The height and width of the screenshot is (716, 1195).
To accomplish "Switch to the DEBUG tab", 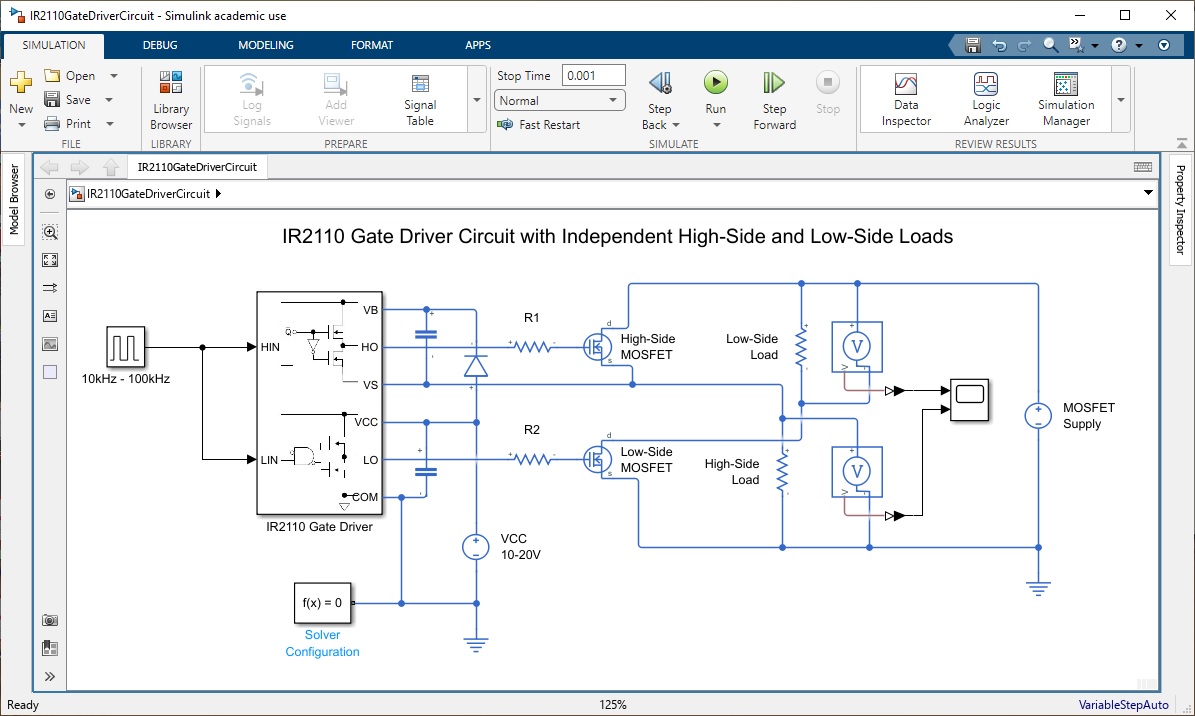I will [x=160, y=45].
